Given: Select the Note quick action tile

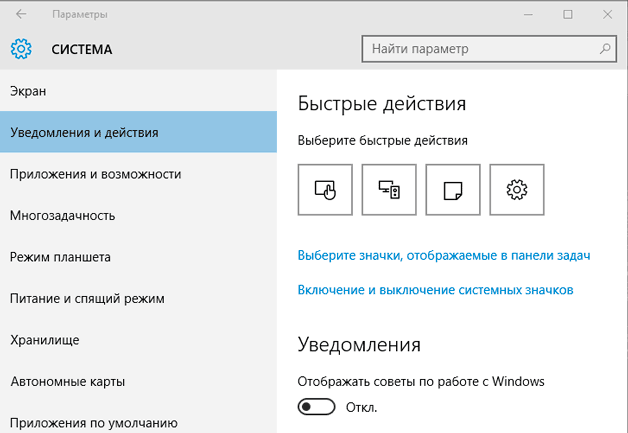Looking at the screenshot, I should click(x=453, y=189).
